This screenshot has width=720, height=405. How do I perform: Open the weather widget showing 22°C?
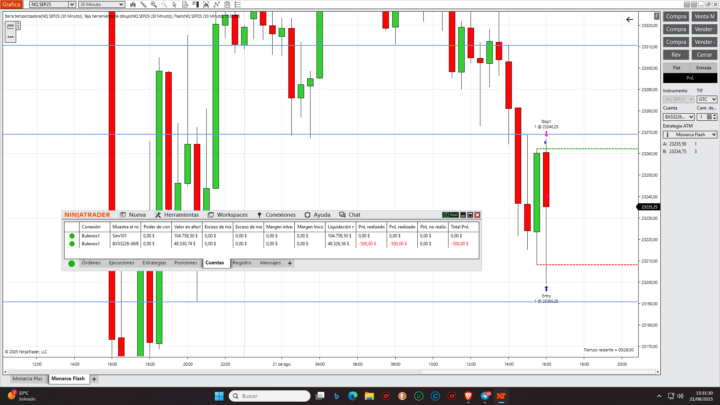point(22,396)
